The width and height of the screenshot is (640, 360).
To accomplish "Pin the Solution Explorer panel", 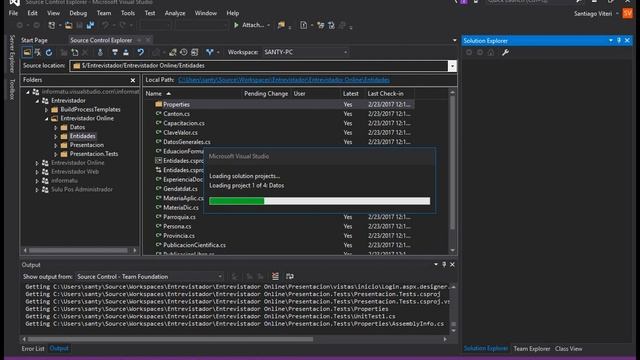I will pos(619,40).
